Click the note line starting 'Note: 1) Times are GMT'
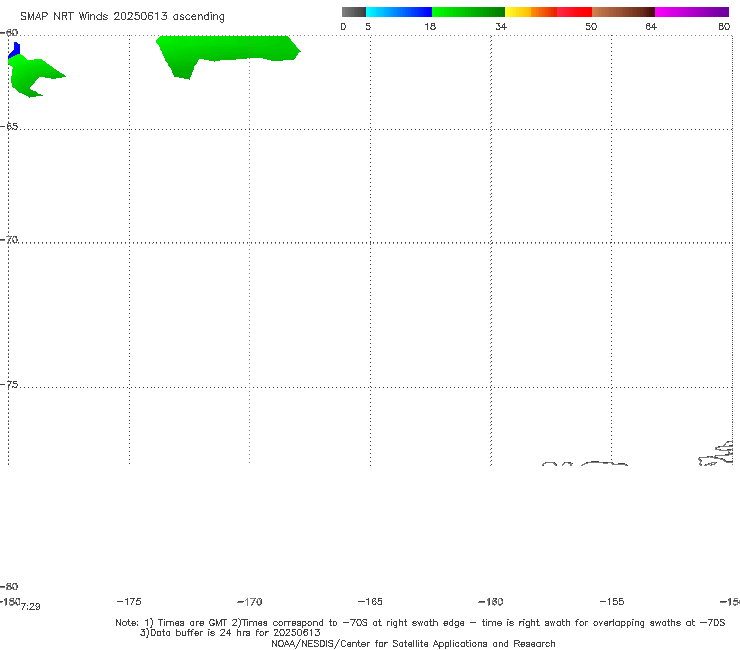This screenshot has height=650, width=740. coord(420,623)
